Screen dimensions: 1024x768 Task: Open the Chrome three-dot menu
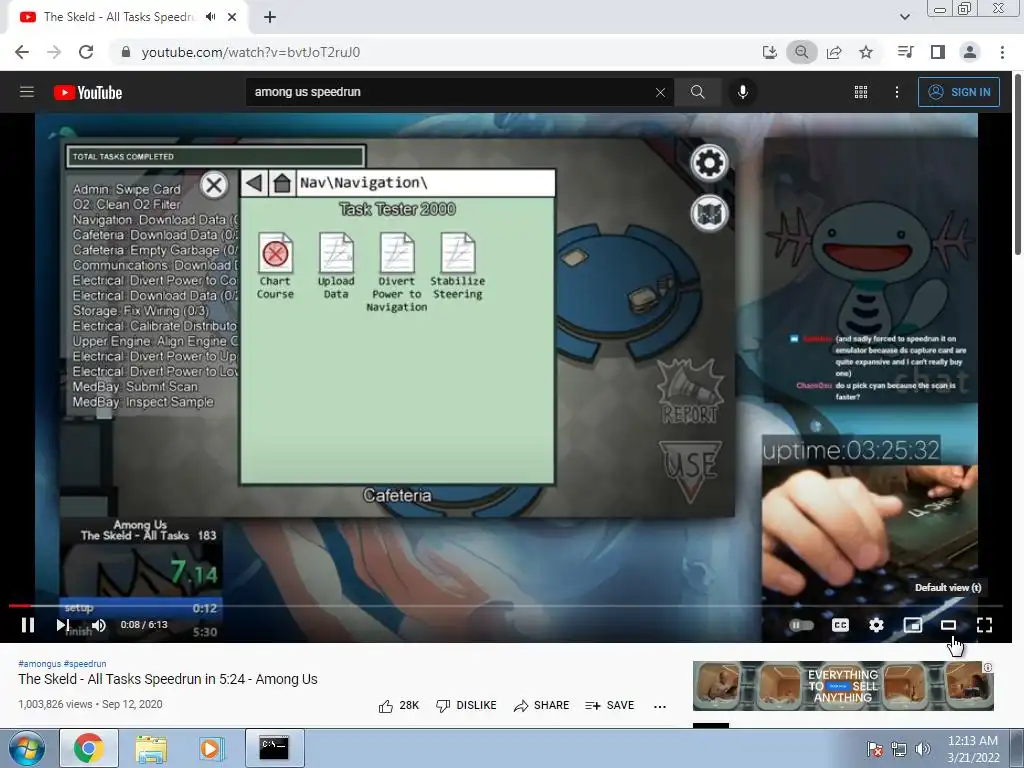[1002, 52]
